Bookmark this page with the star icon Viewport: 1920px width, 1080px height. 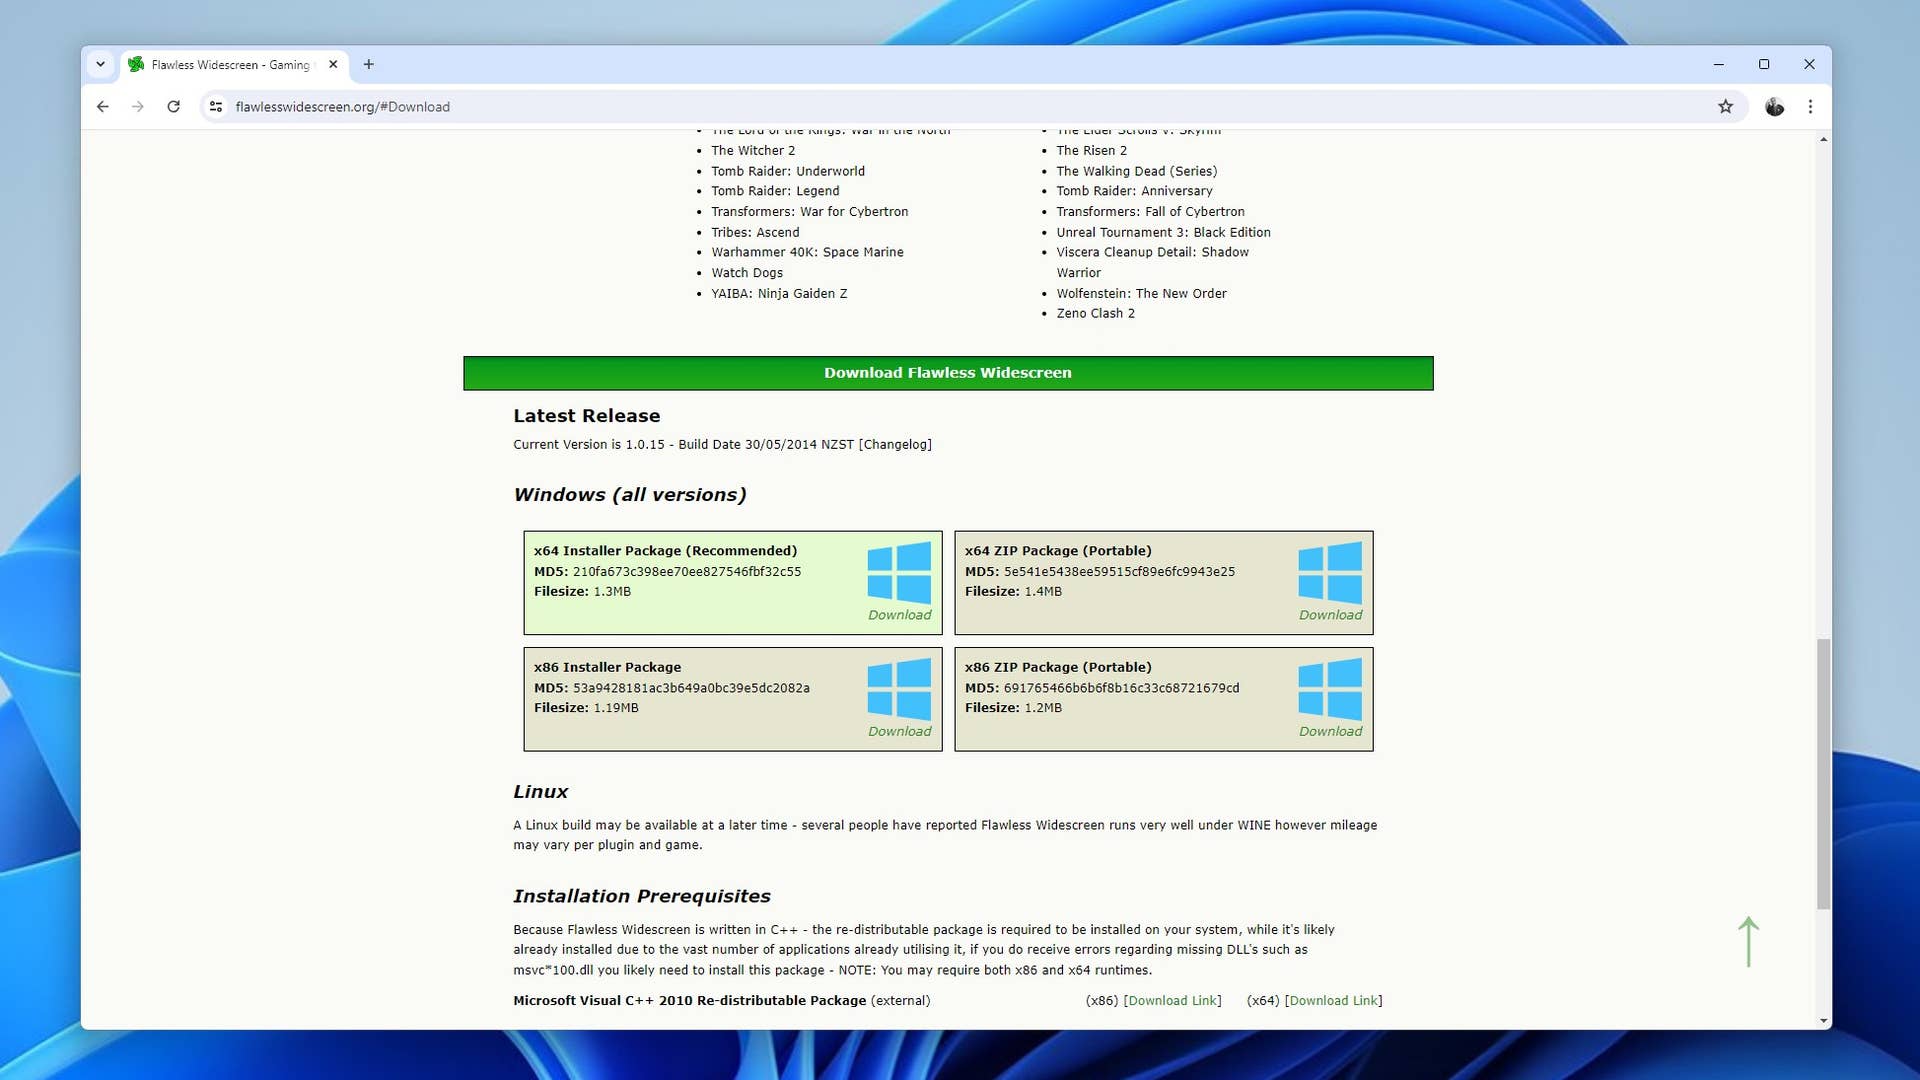(1725, 107)
